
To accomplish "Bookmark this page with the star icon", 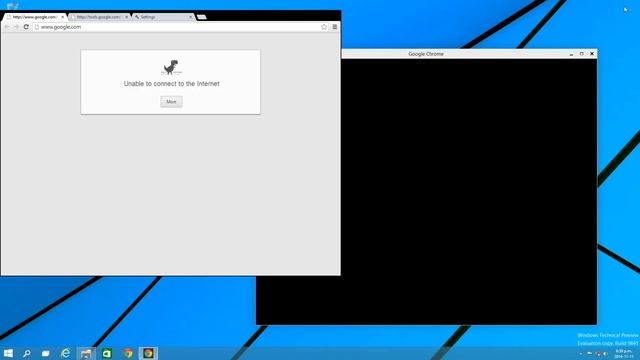I will coord(324,27).
